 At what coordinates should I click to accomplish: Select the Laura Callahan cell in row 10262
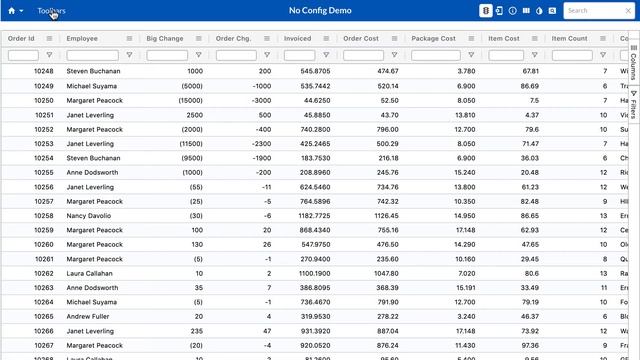89,273
